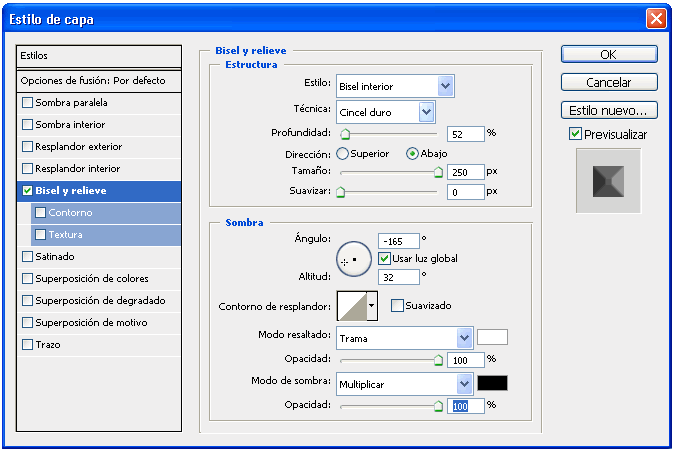Click the Tamaño value field (250)
Screen dimensions: 673x449
[x=466, y=172]
